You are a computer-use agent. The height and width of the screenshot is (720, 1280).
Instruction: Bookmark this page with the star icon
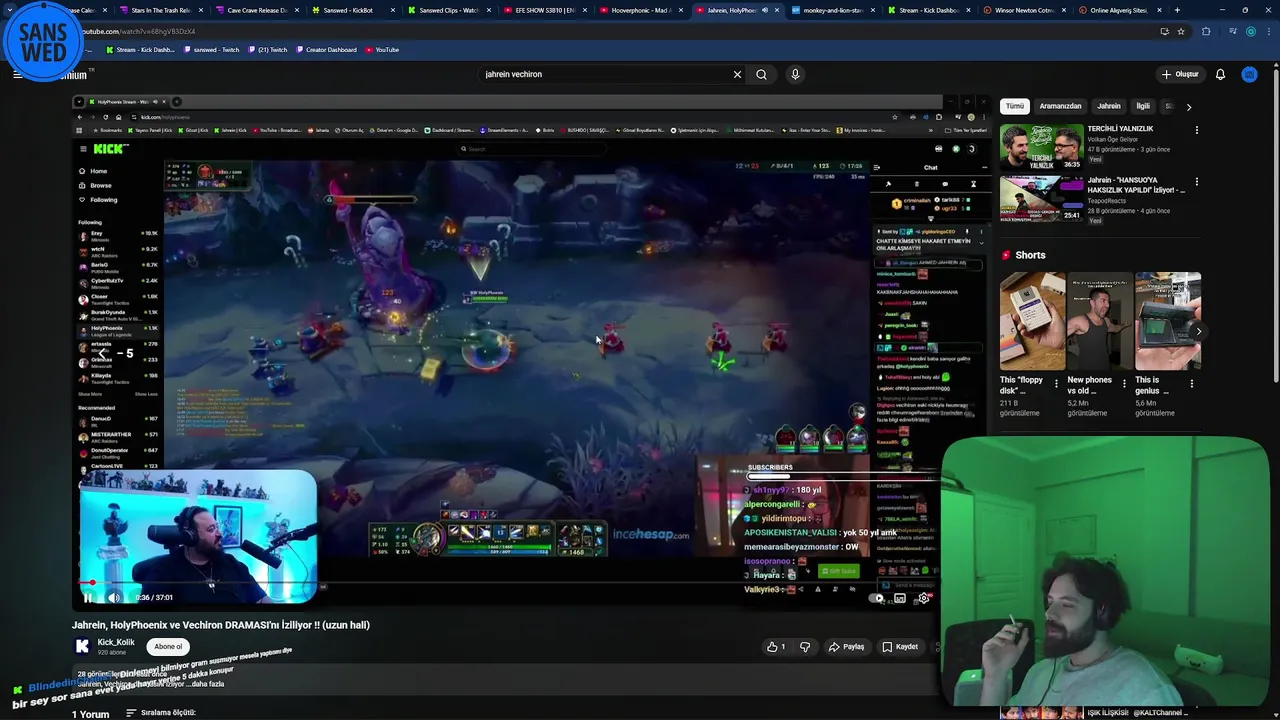click(1181, 31)
